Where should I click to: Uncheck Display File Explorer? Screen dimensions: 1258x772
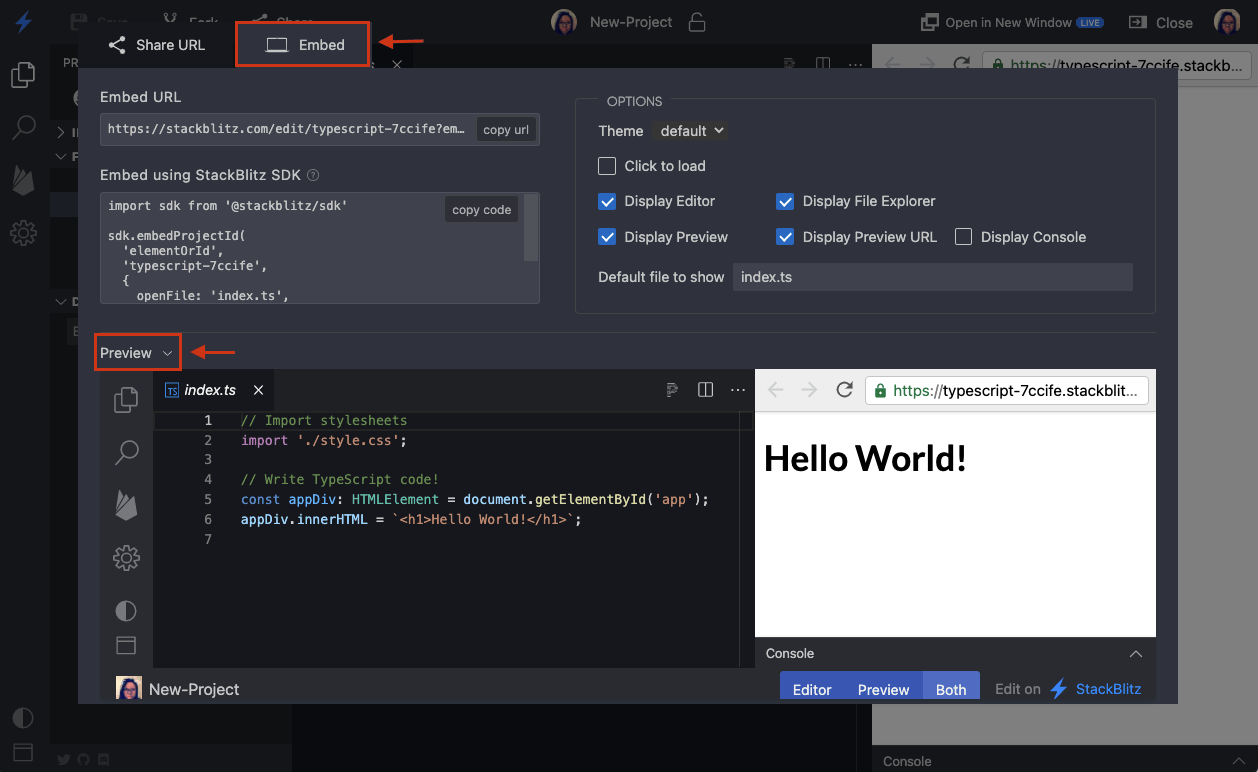(785, 201)
